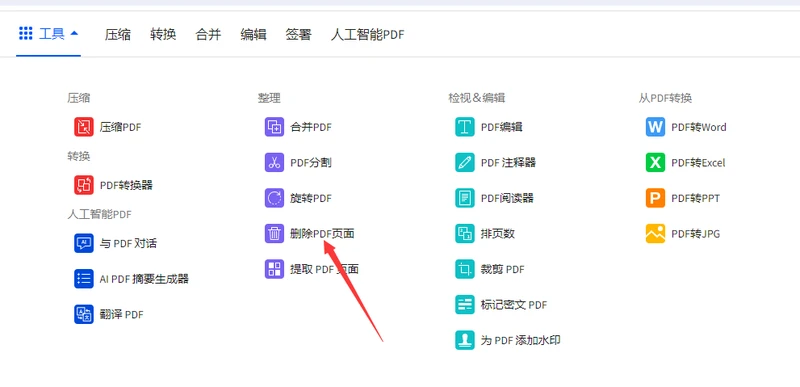Viewport: 800px width, 387px height.
Task: Click the PDF阅读器 text link
Action: point(507,198)
